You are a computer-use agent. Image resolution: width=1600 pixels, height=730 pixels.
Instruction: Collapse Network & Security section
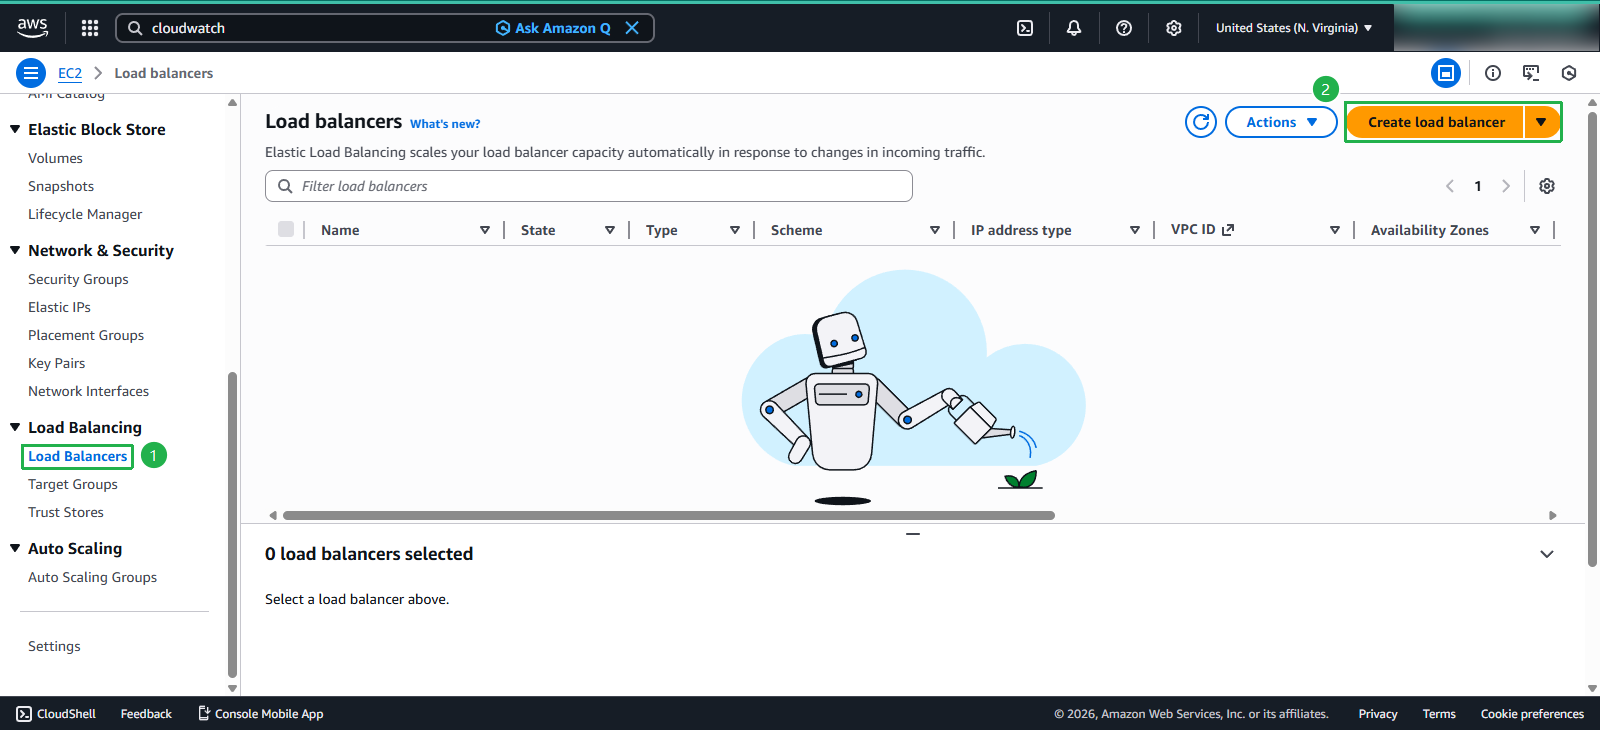click(x=15, y=250)
